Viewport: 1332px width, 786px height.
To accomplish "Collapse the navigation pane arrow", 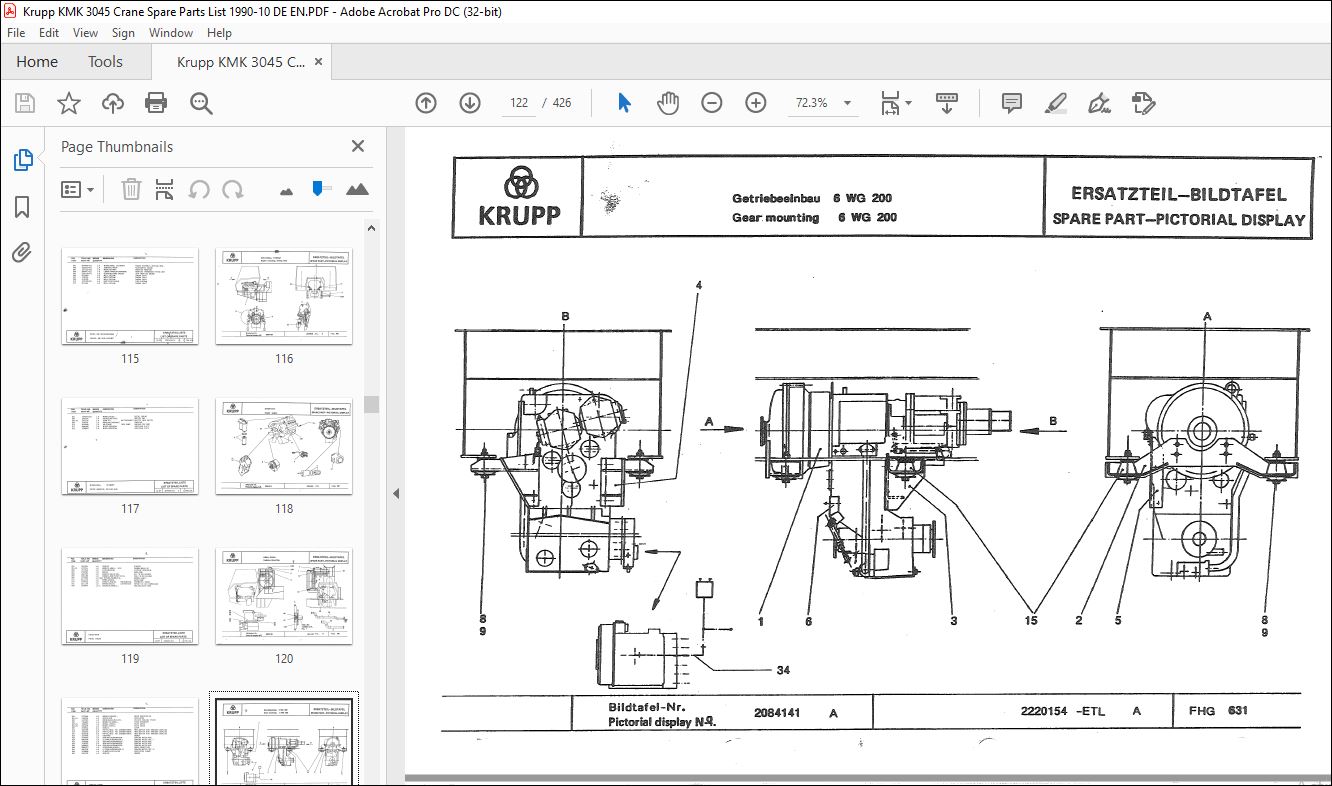I will [395, 494].
